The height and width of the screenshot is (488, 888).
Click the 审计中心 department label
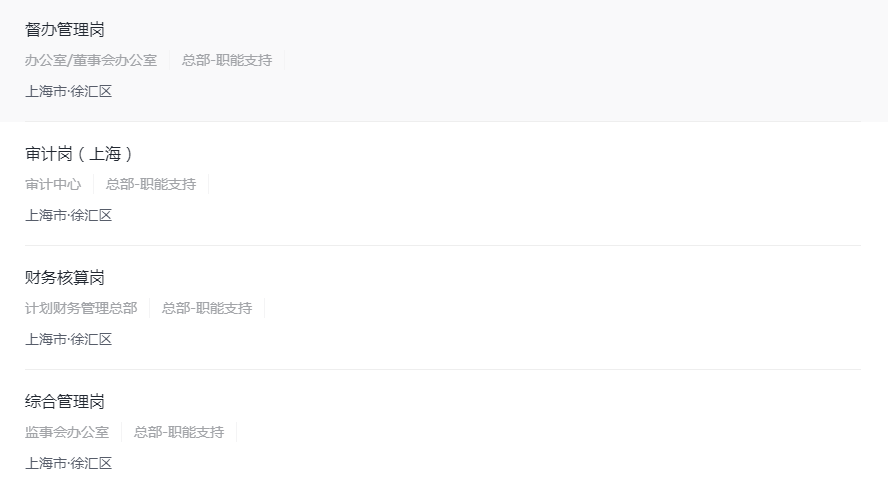tap(53, 184)
